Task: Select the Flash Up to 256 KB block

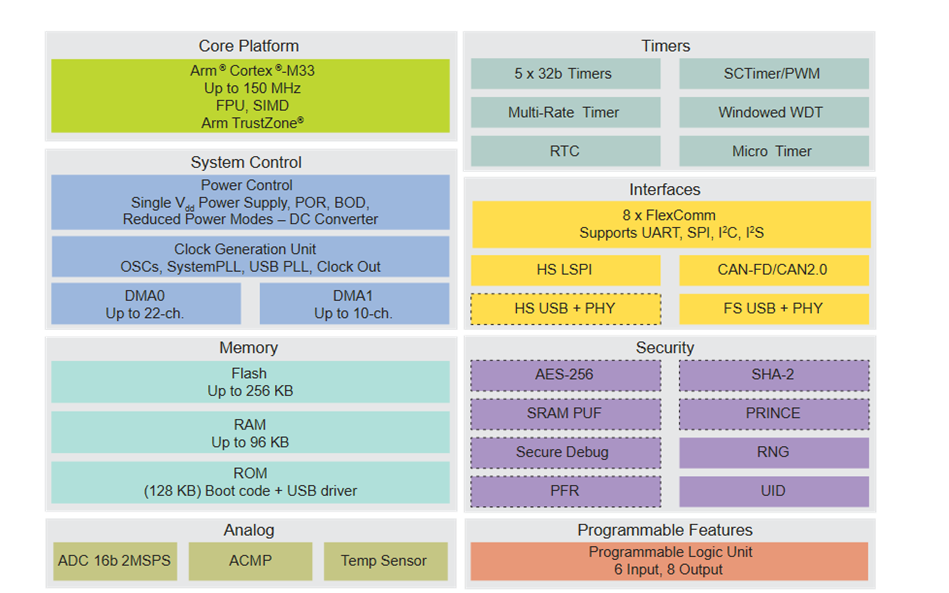Action: click(250, 382)
